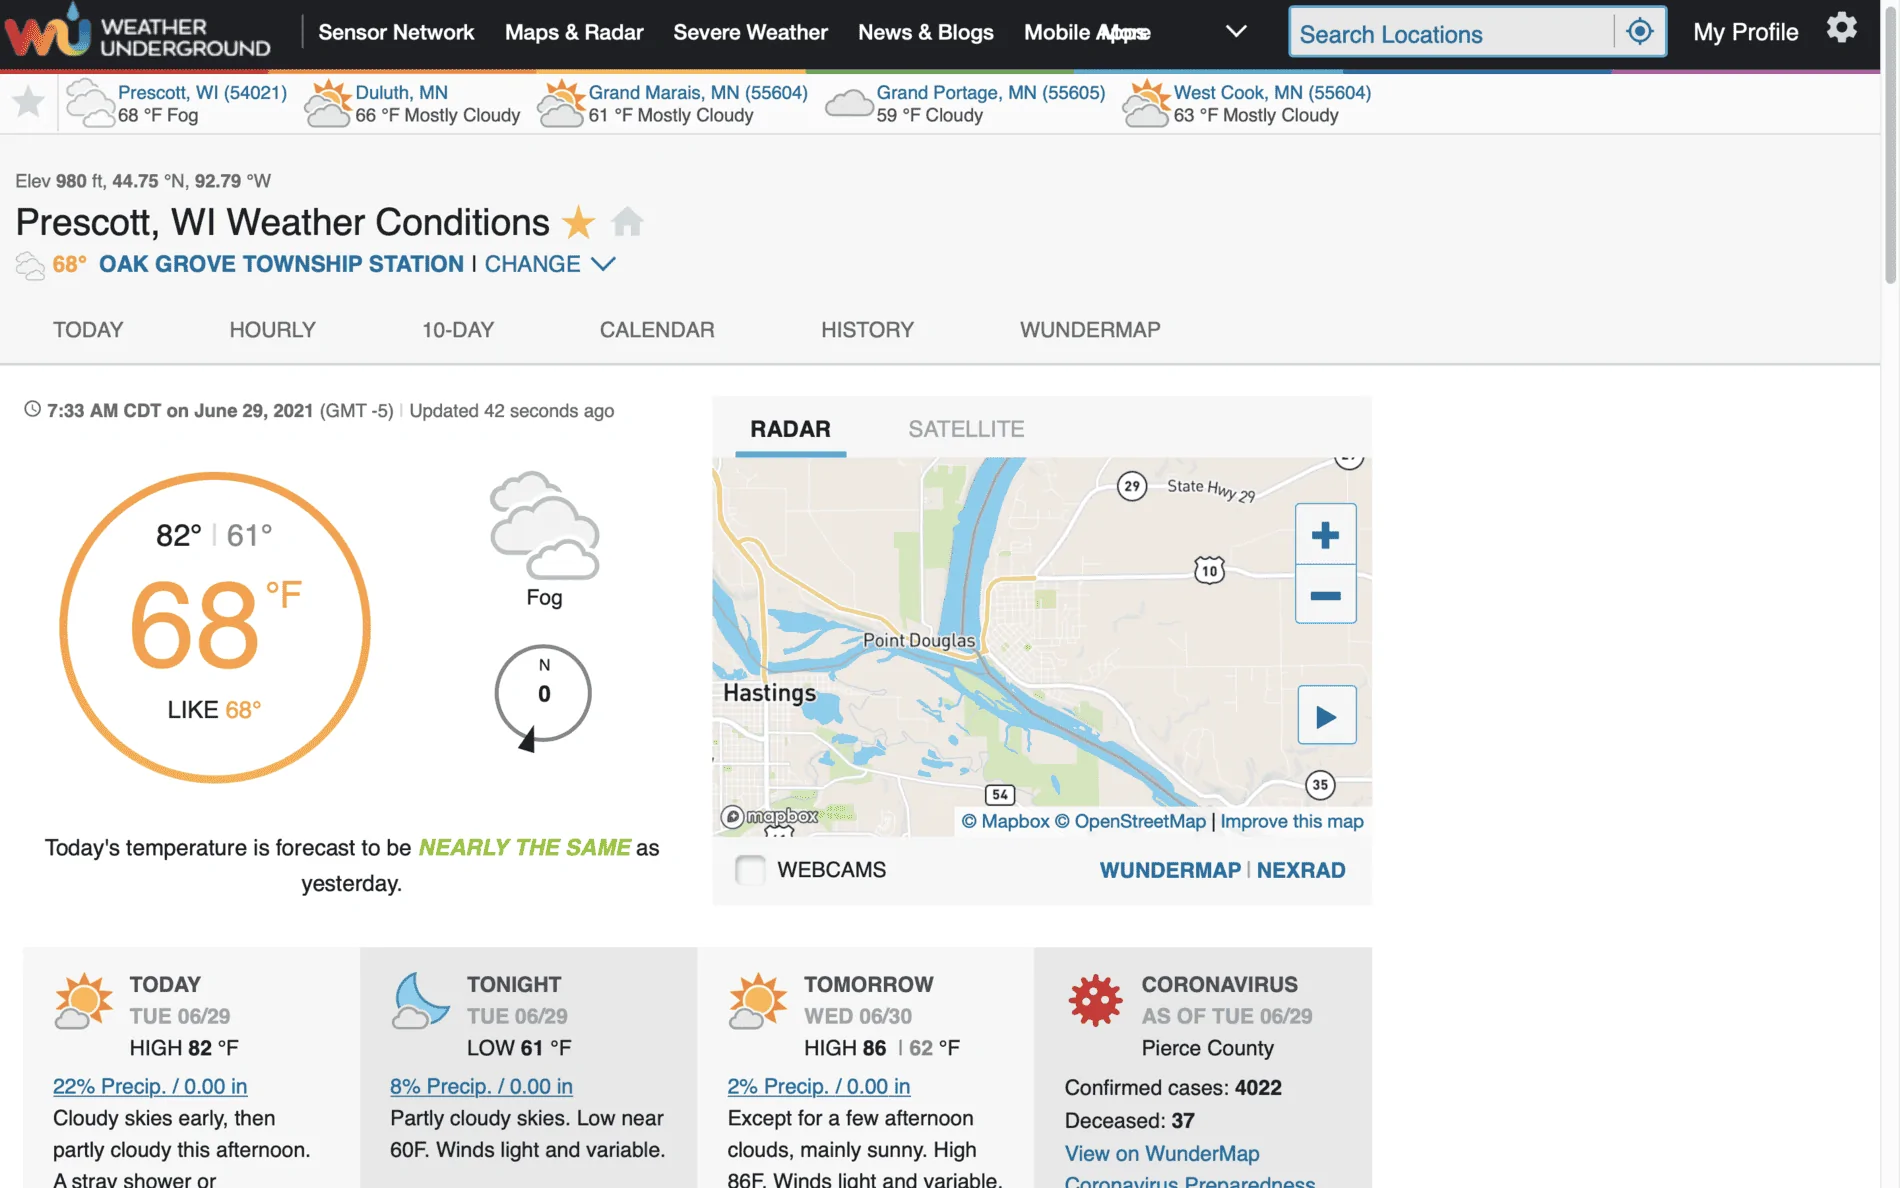Open the Grand Portage, MN (55605) link
The height and width of the screenshot is (1188, 1900).
tap(991, 92)
